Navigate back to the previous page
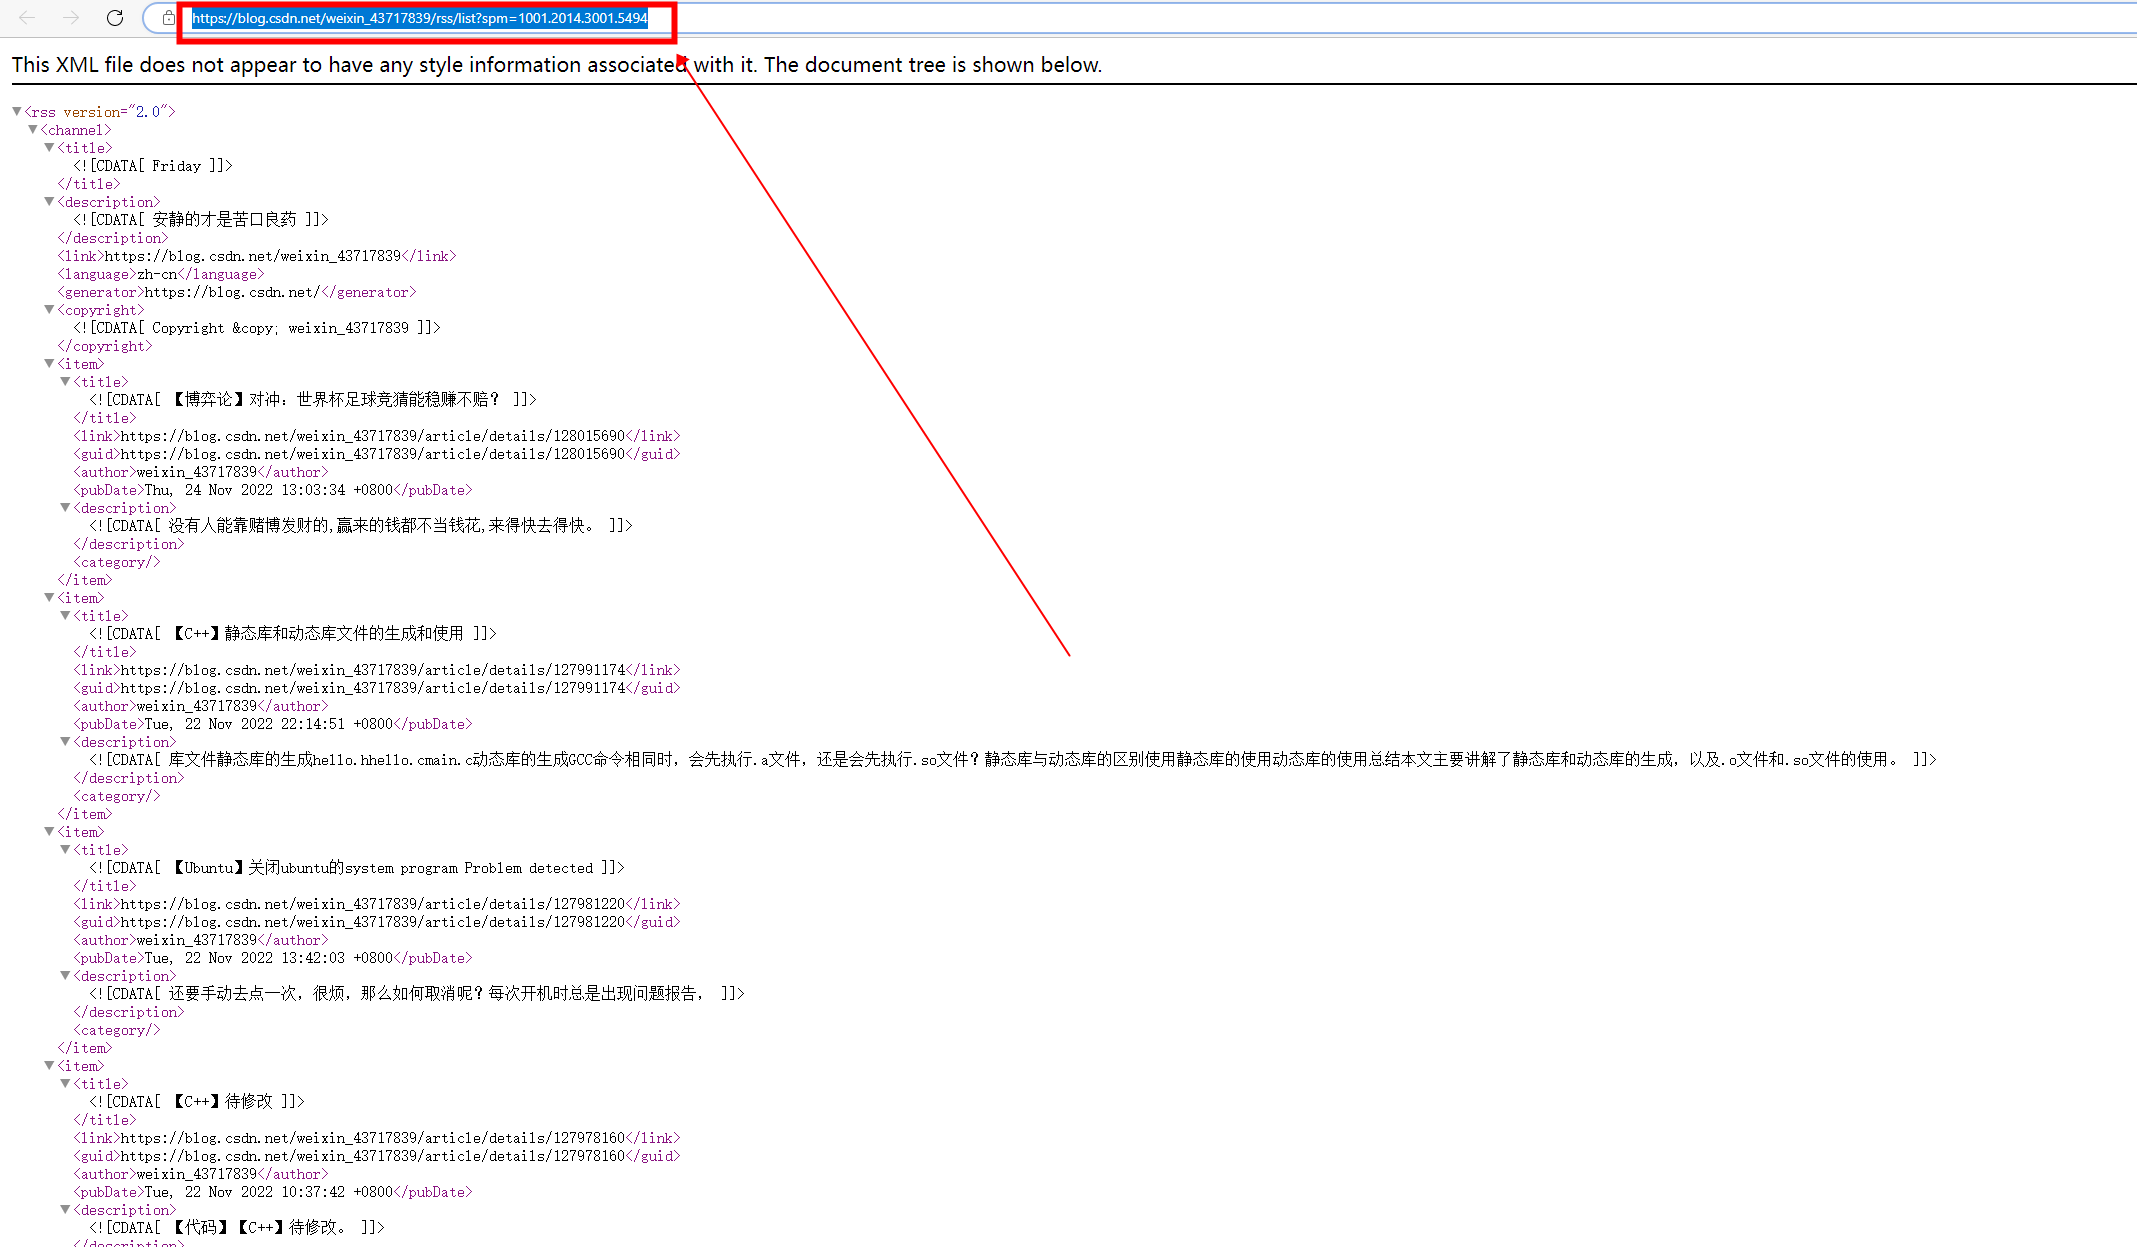Image resolution: width=2137 pixels, height=1247 pixels. click(25, 17)
